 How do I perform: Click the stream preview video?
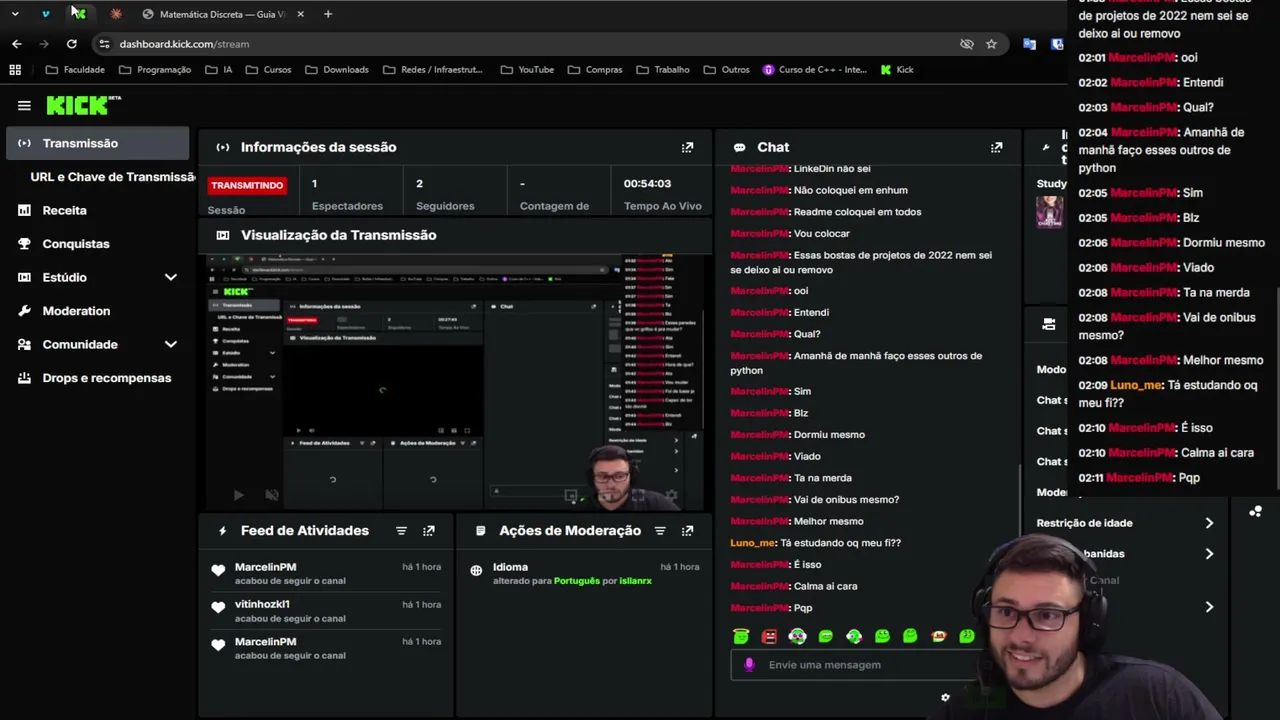point(455,382)
